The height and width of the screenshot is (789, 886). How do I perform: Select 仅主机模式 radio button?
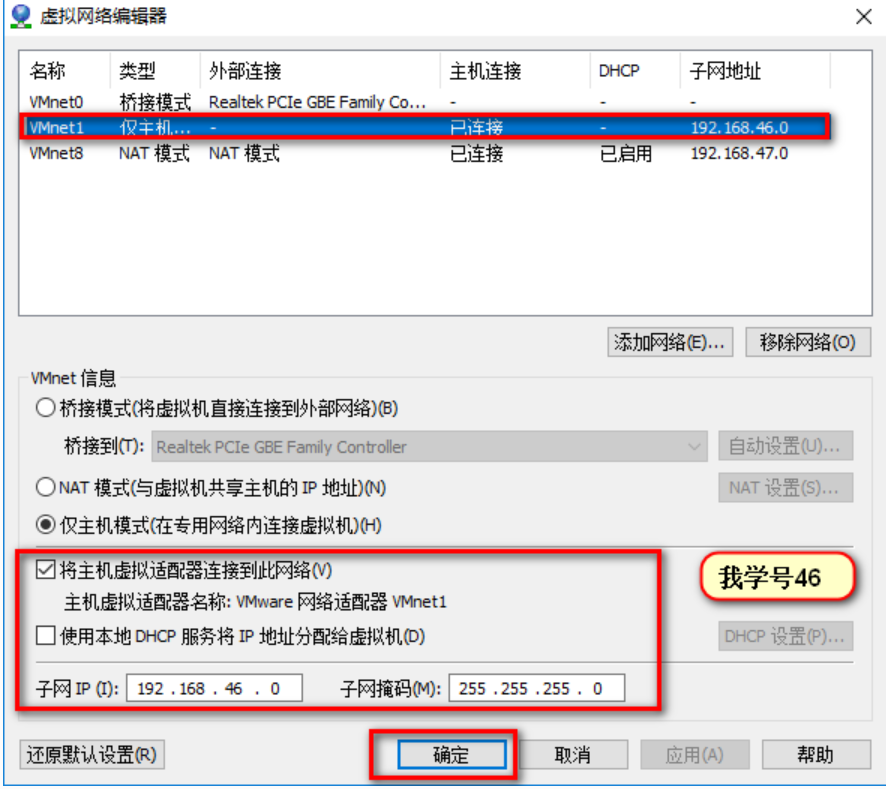coord(45,525)
